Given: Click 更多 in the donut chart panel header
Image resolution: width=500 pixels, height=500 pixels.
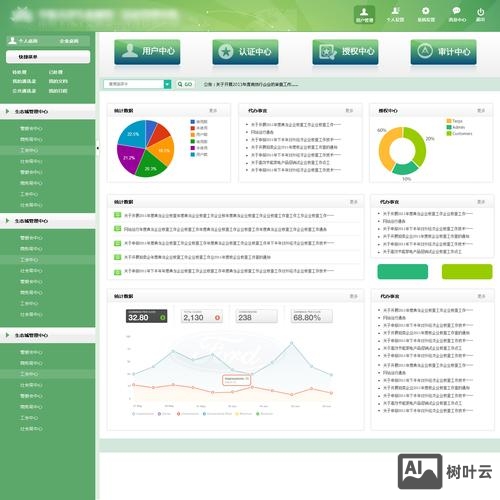Looking at the screenshot, I should (x=481, y=110).
